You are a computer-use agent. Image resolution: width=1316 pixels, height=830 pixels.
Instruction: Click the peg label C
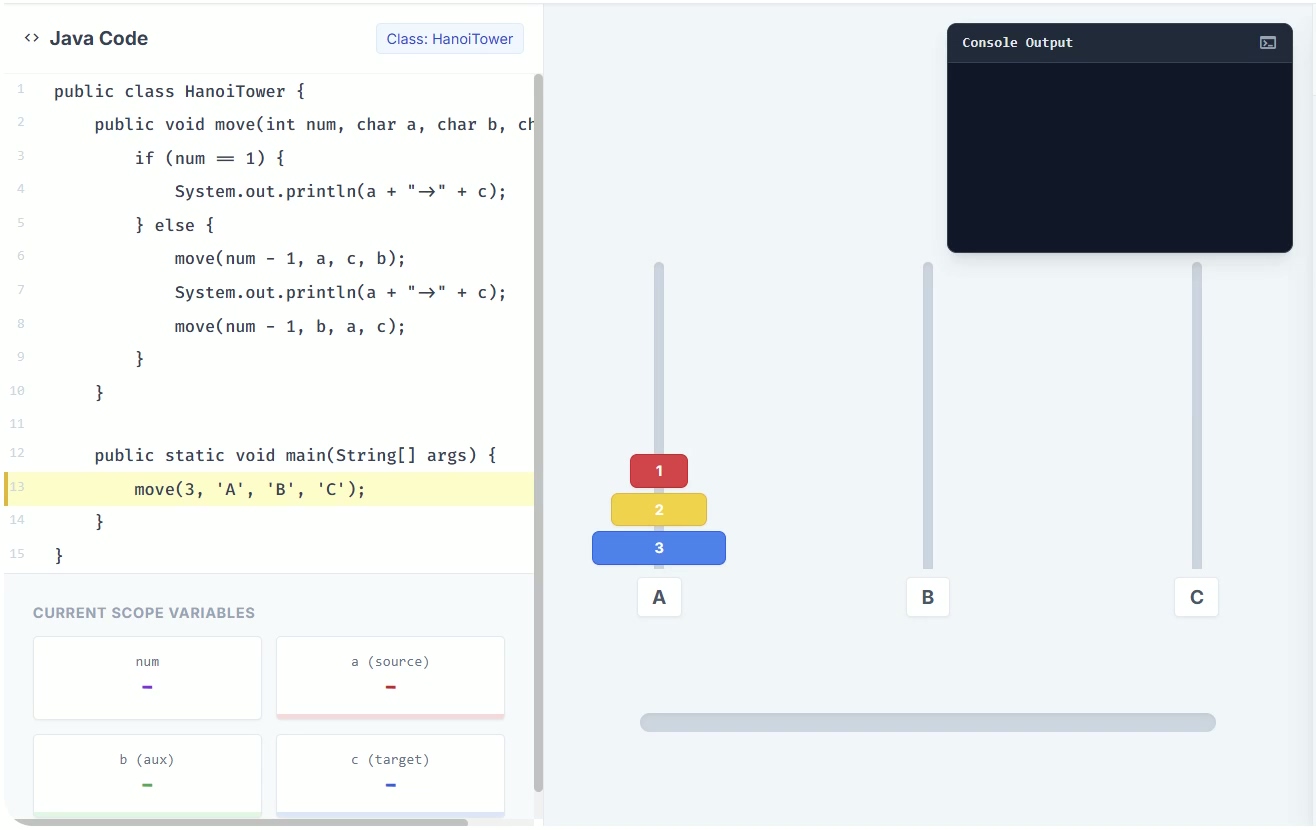1196,597
